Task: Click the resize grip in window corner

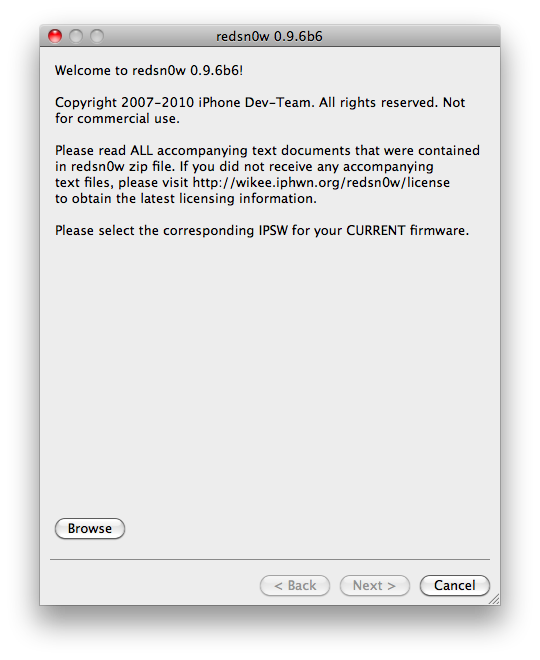Action: [494, 599]
